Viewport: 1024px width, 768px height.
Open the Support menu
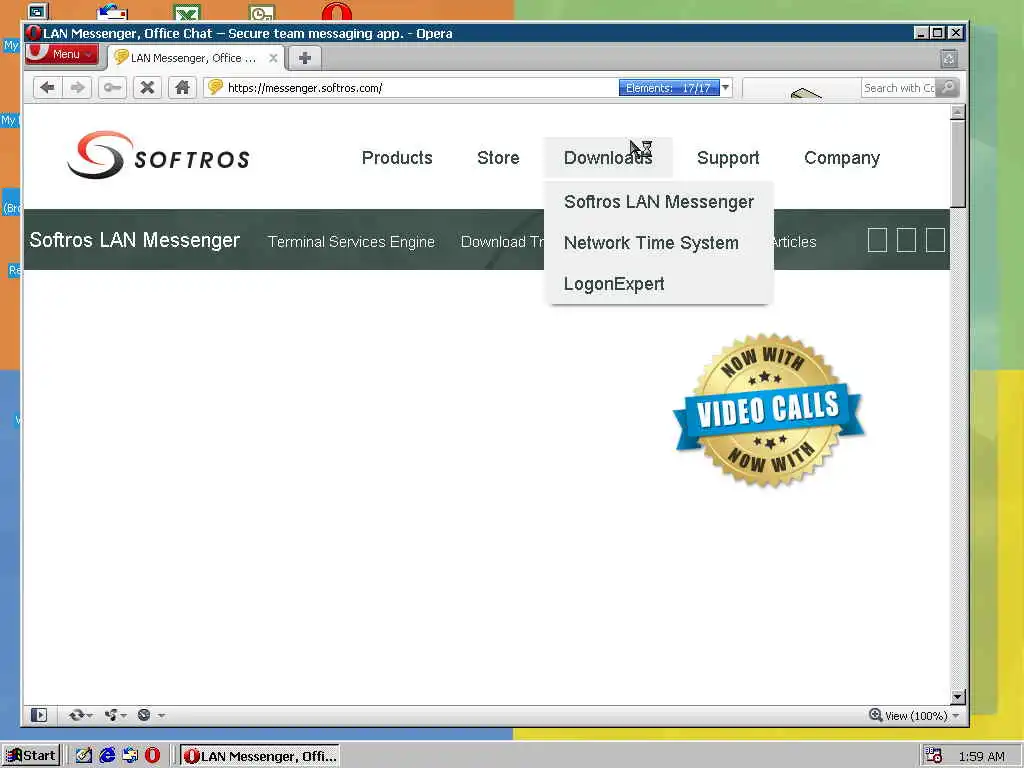(728, 158)
